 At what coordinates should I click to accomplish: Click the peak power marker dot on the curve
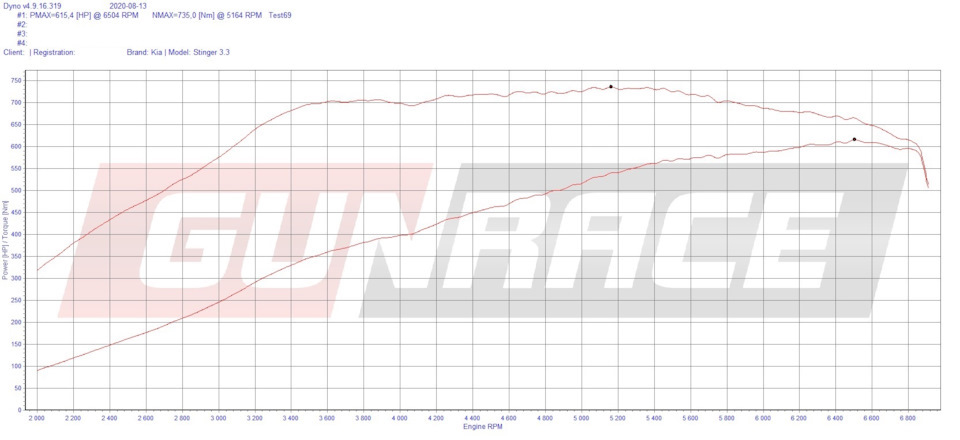coord(854,139)
